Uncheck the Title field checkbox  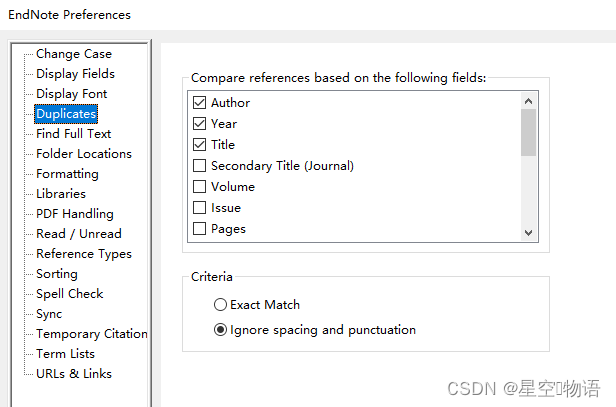[200, 145]
